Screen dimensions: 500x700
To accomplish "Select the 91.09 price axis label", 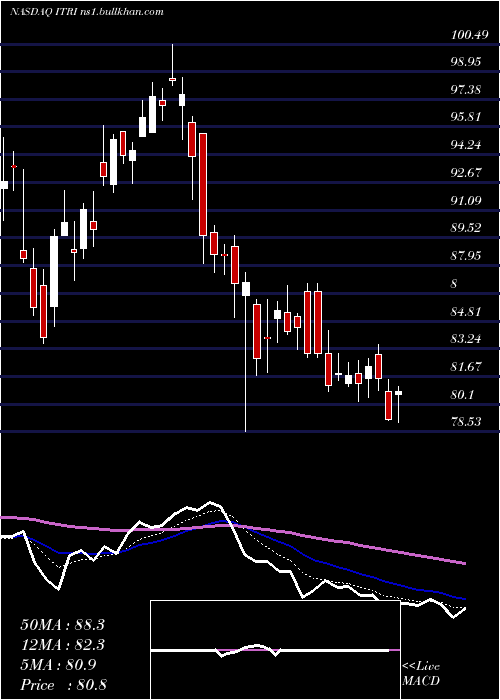I will [x=466, y=200].
